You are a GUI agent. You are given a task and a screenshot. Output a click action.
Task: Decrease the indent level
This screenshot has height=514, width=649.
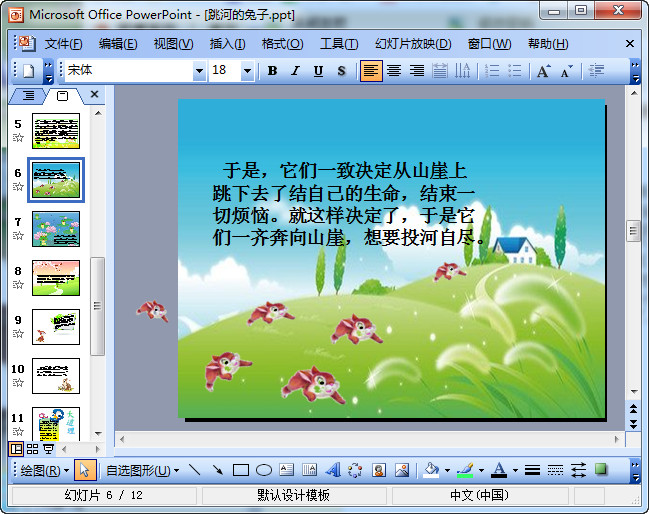[x=596, y=71]
